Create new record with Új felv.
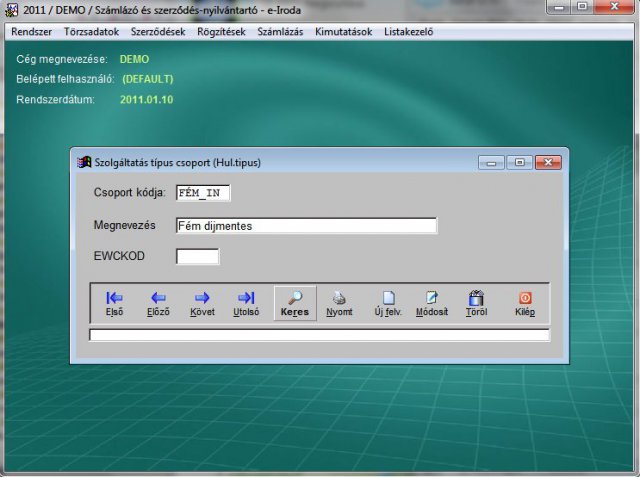Viewport: 640px width, 477px height. click(389, 303)
